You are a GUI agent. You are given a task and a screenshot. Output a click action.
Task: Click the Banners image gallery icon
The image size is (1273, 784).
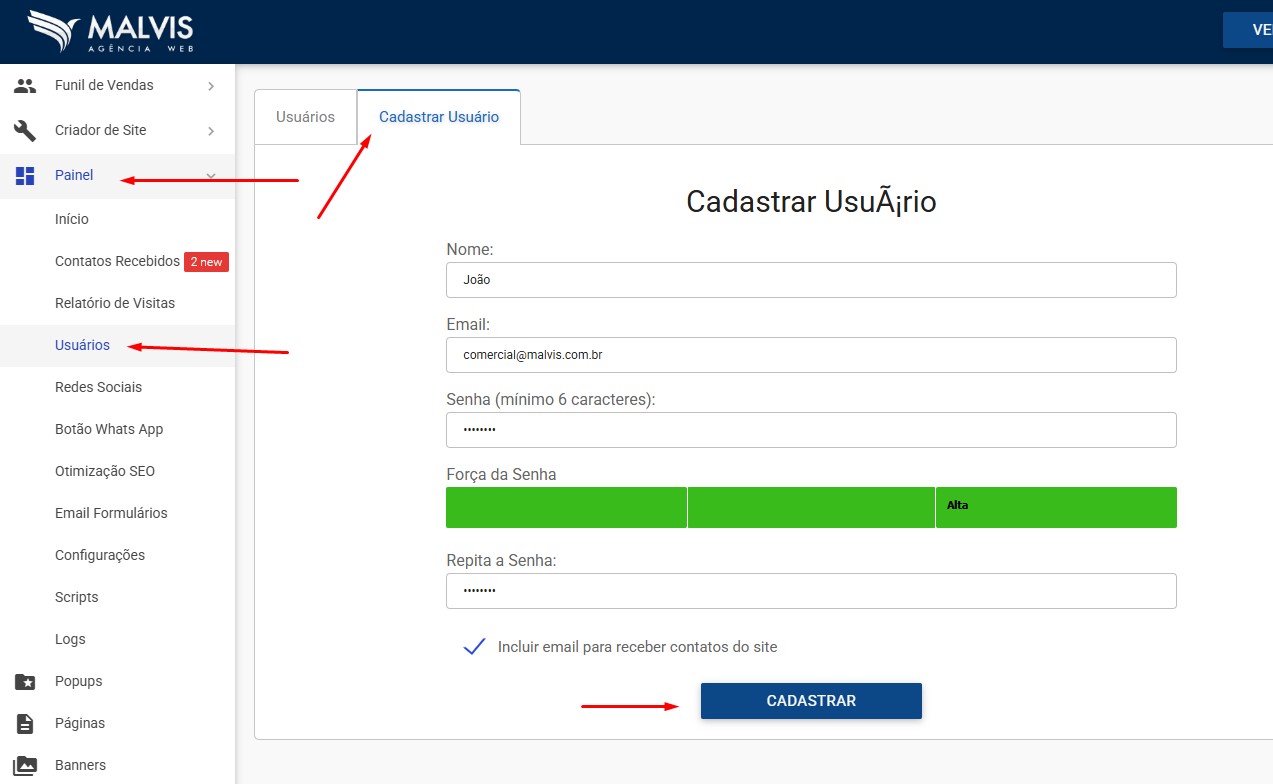click(25, 765)
